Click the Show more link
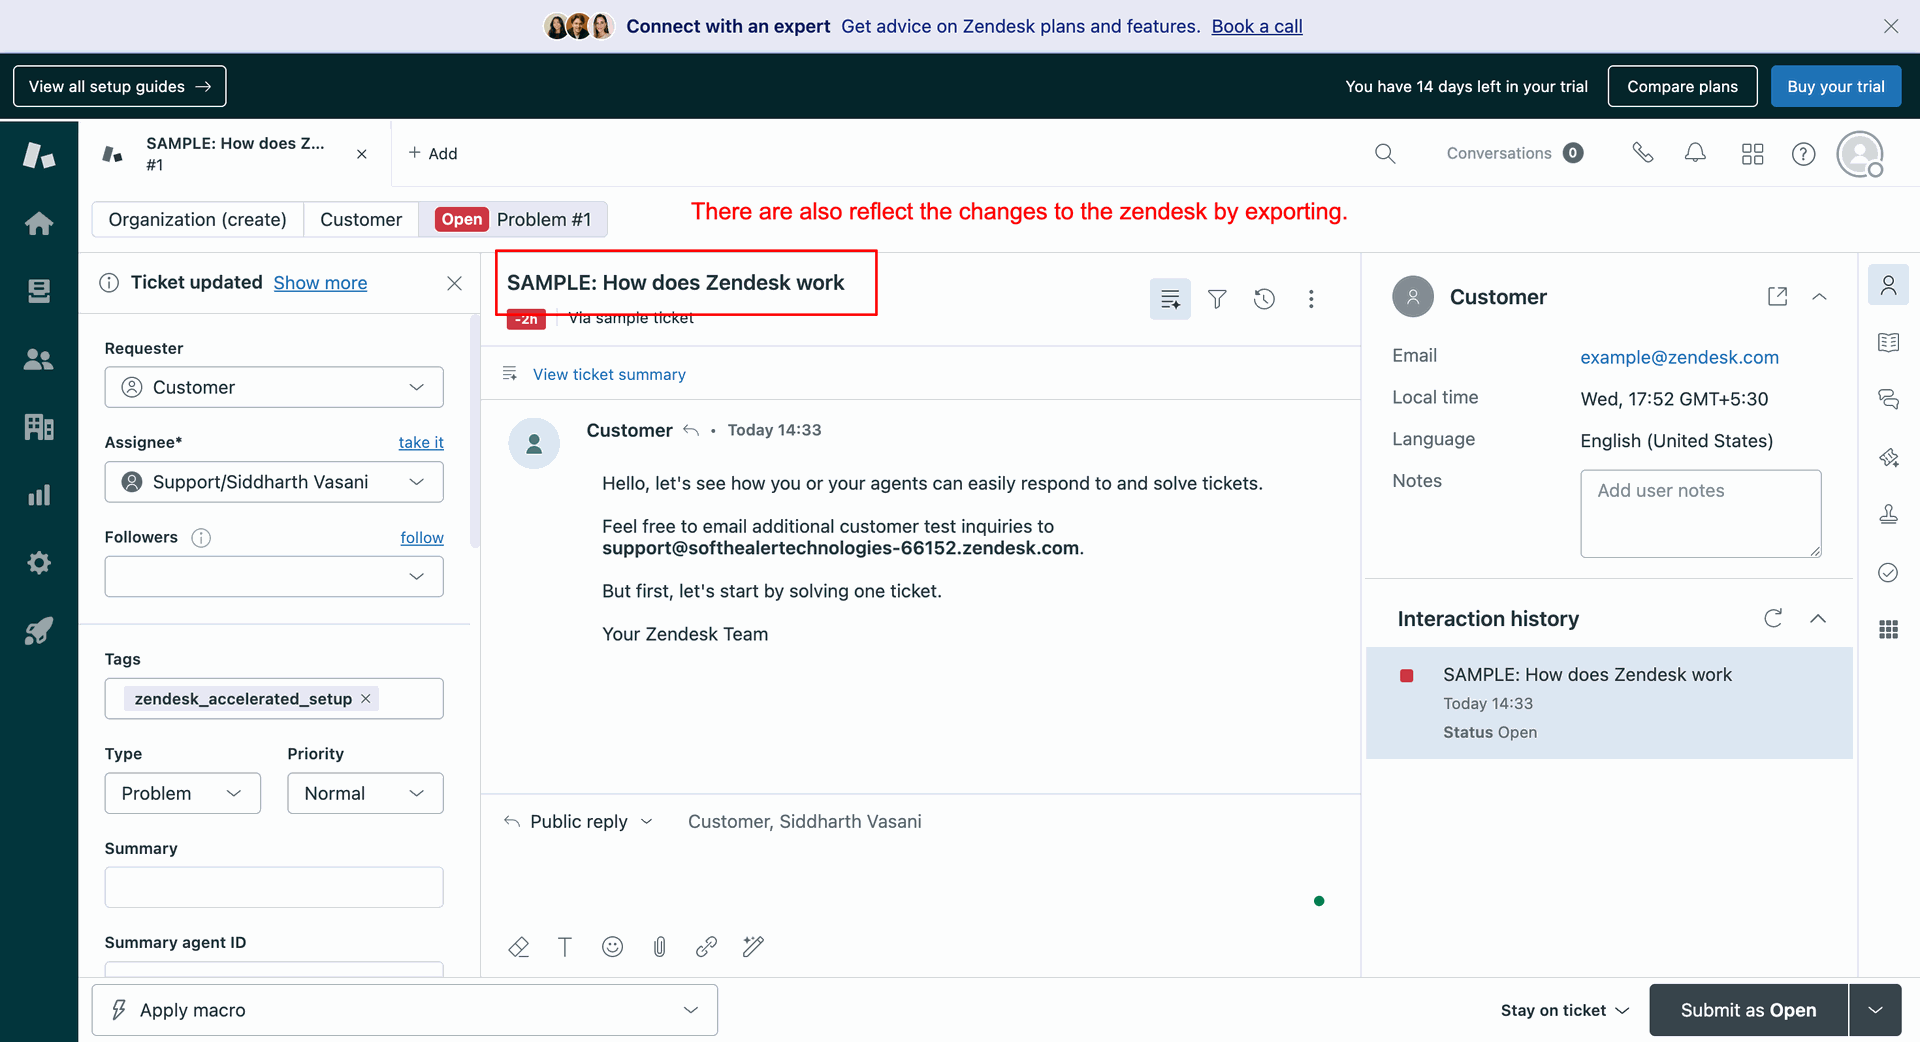1920x1042 pixels. point(320,283)
